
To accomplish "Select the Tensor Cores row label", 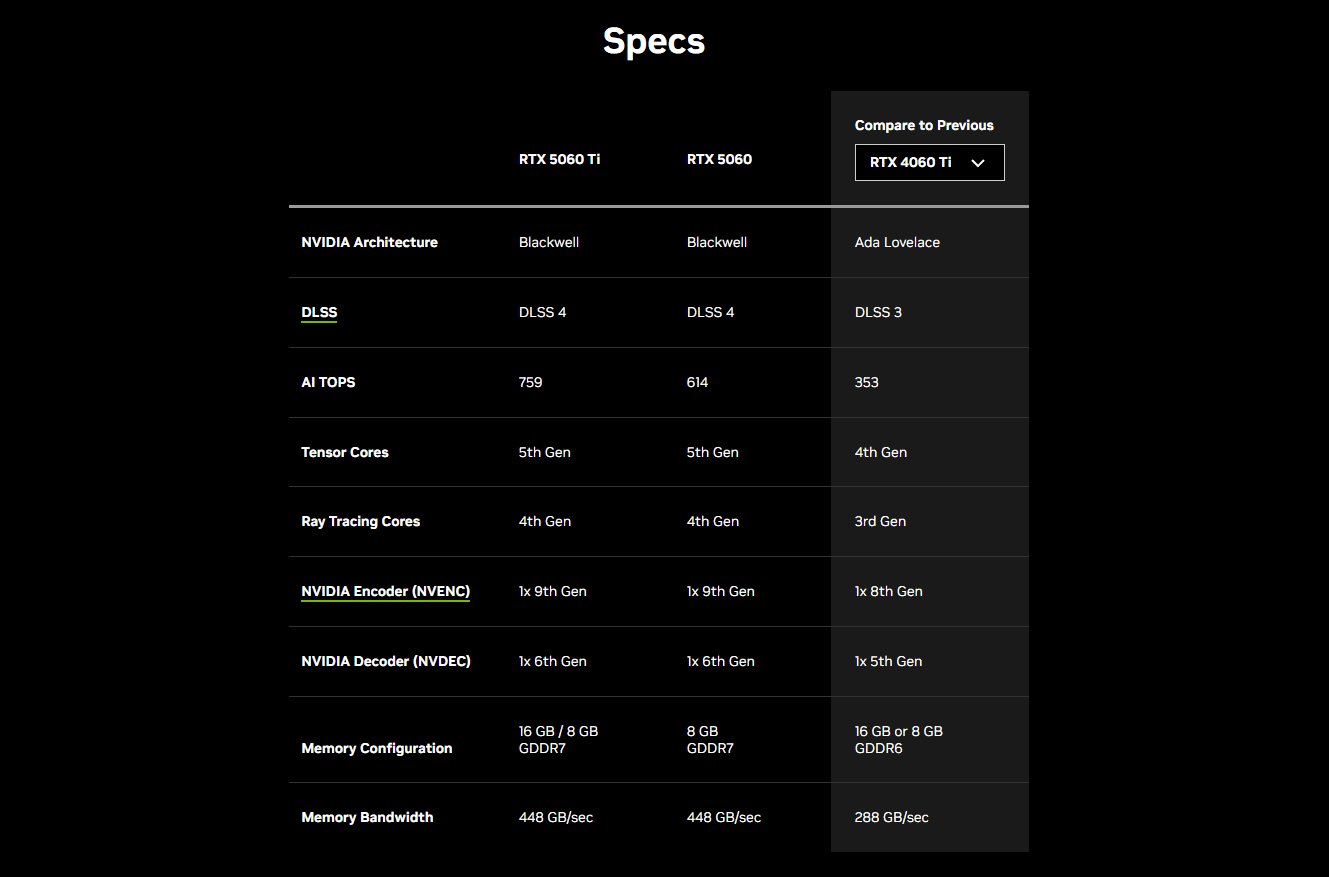I will tap(344, 452).
